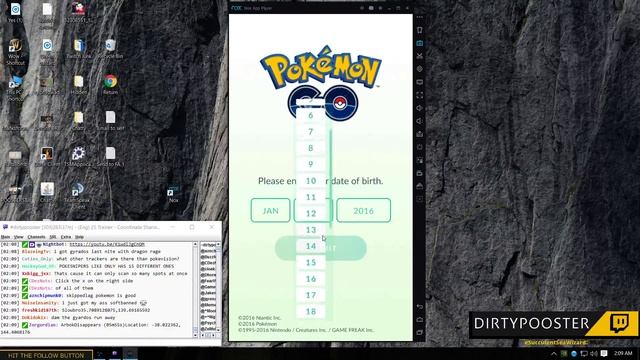Take a screenshot with the scissors icon
The image size is (640, 360).
pyautogui.click(x=420, y=56)
